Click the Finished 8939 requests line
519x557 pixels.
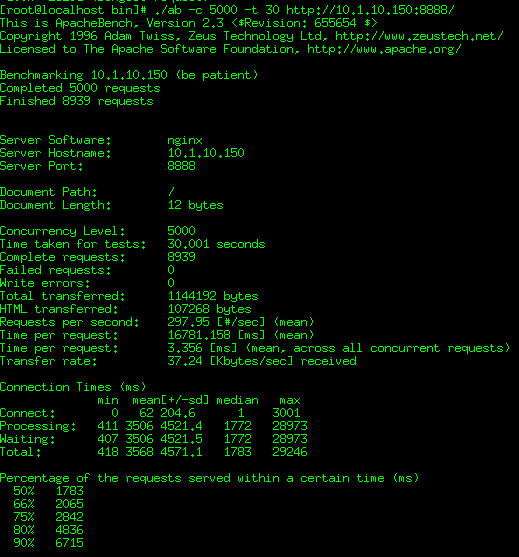pyautogui.click(x=77, y=101)
